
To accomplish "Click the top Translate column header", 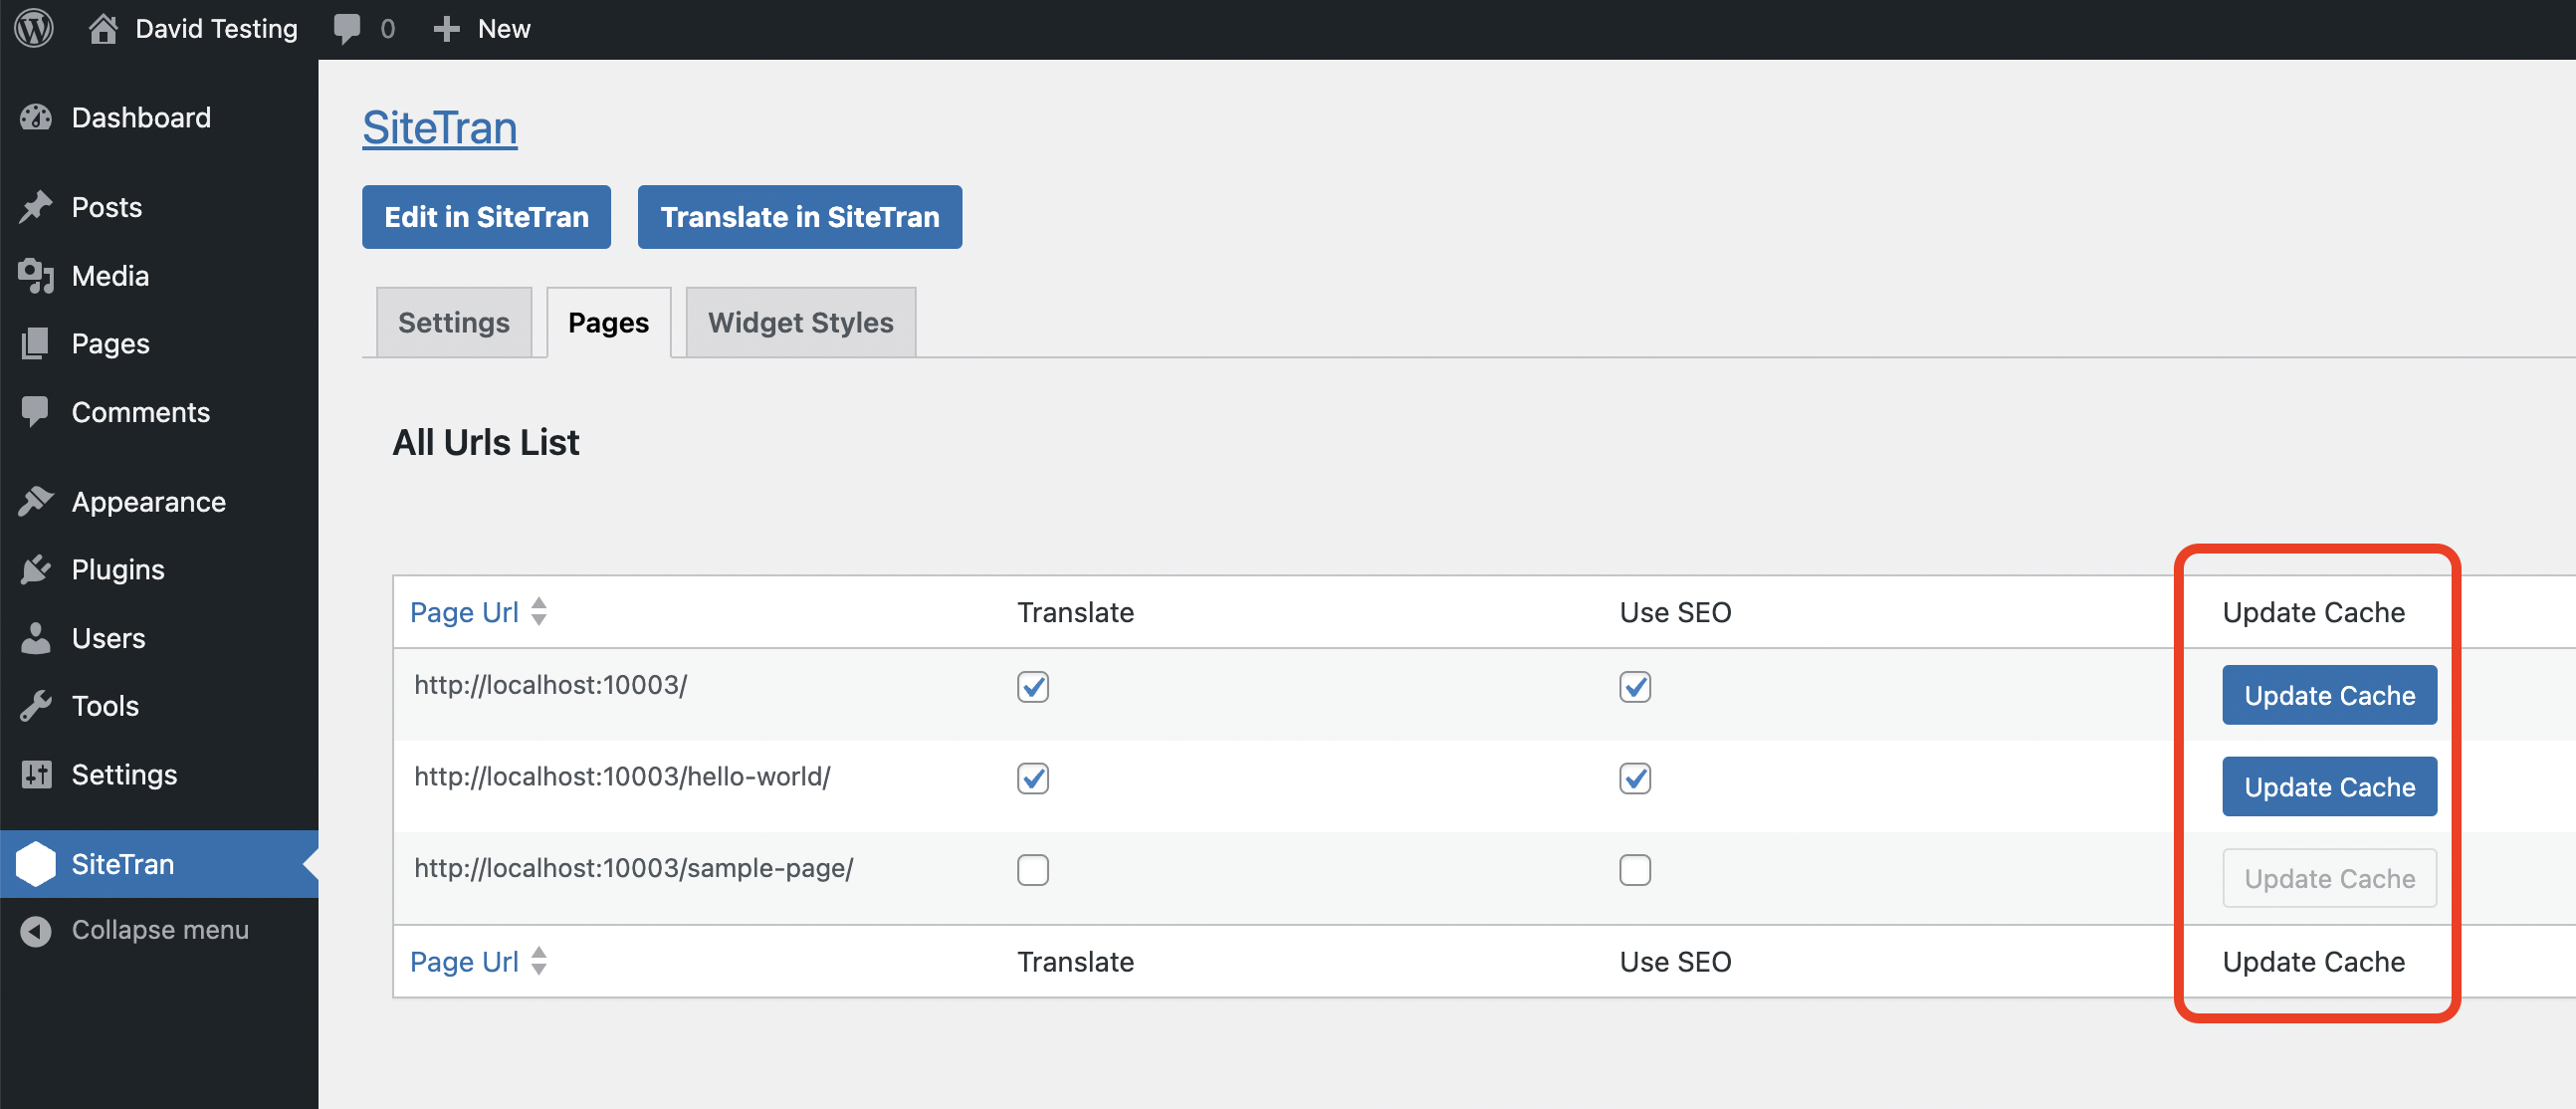I will [1075, 612].
